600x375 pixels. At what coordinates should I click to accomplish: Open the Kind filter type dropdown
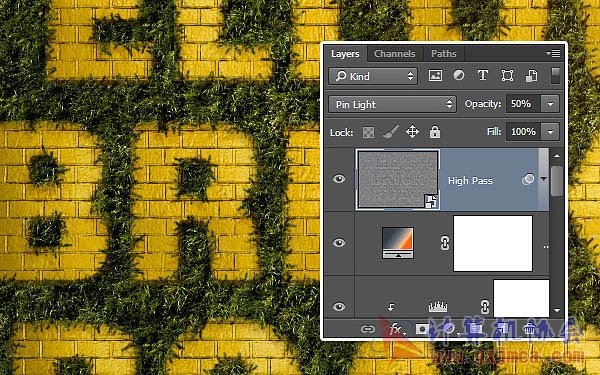pos(373,76)
